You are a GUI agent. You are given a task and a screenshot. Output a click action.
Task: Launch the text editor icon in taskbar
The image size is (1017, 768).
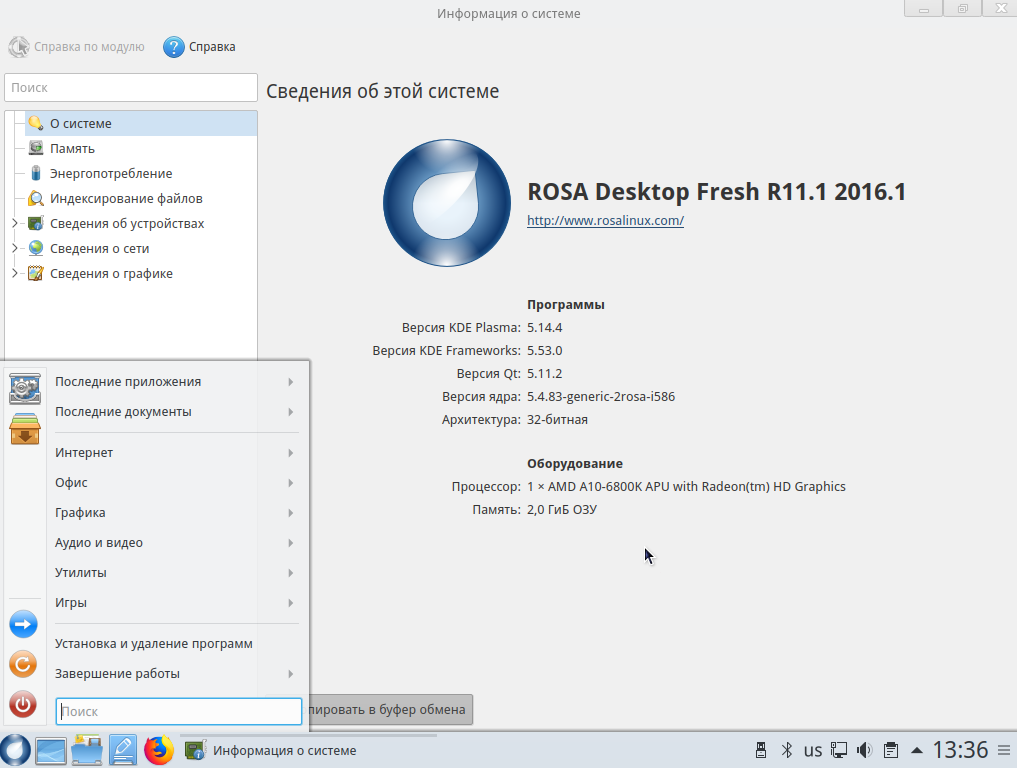[123, 750]
